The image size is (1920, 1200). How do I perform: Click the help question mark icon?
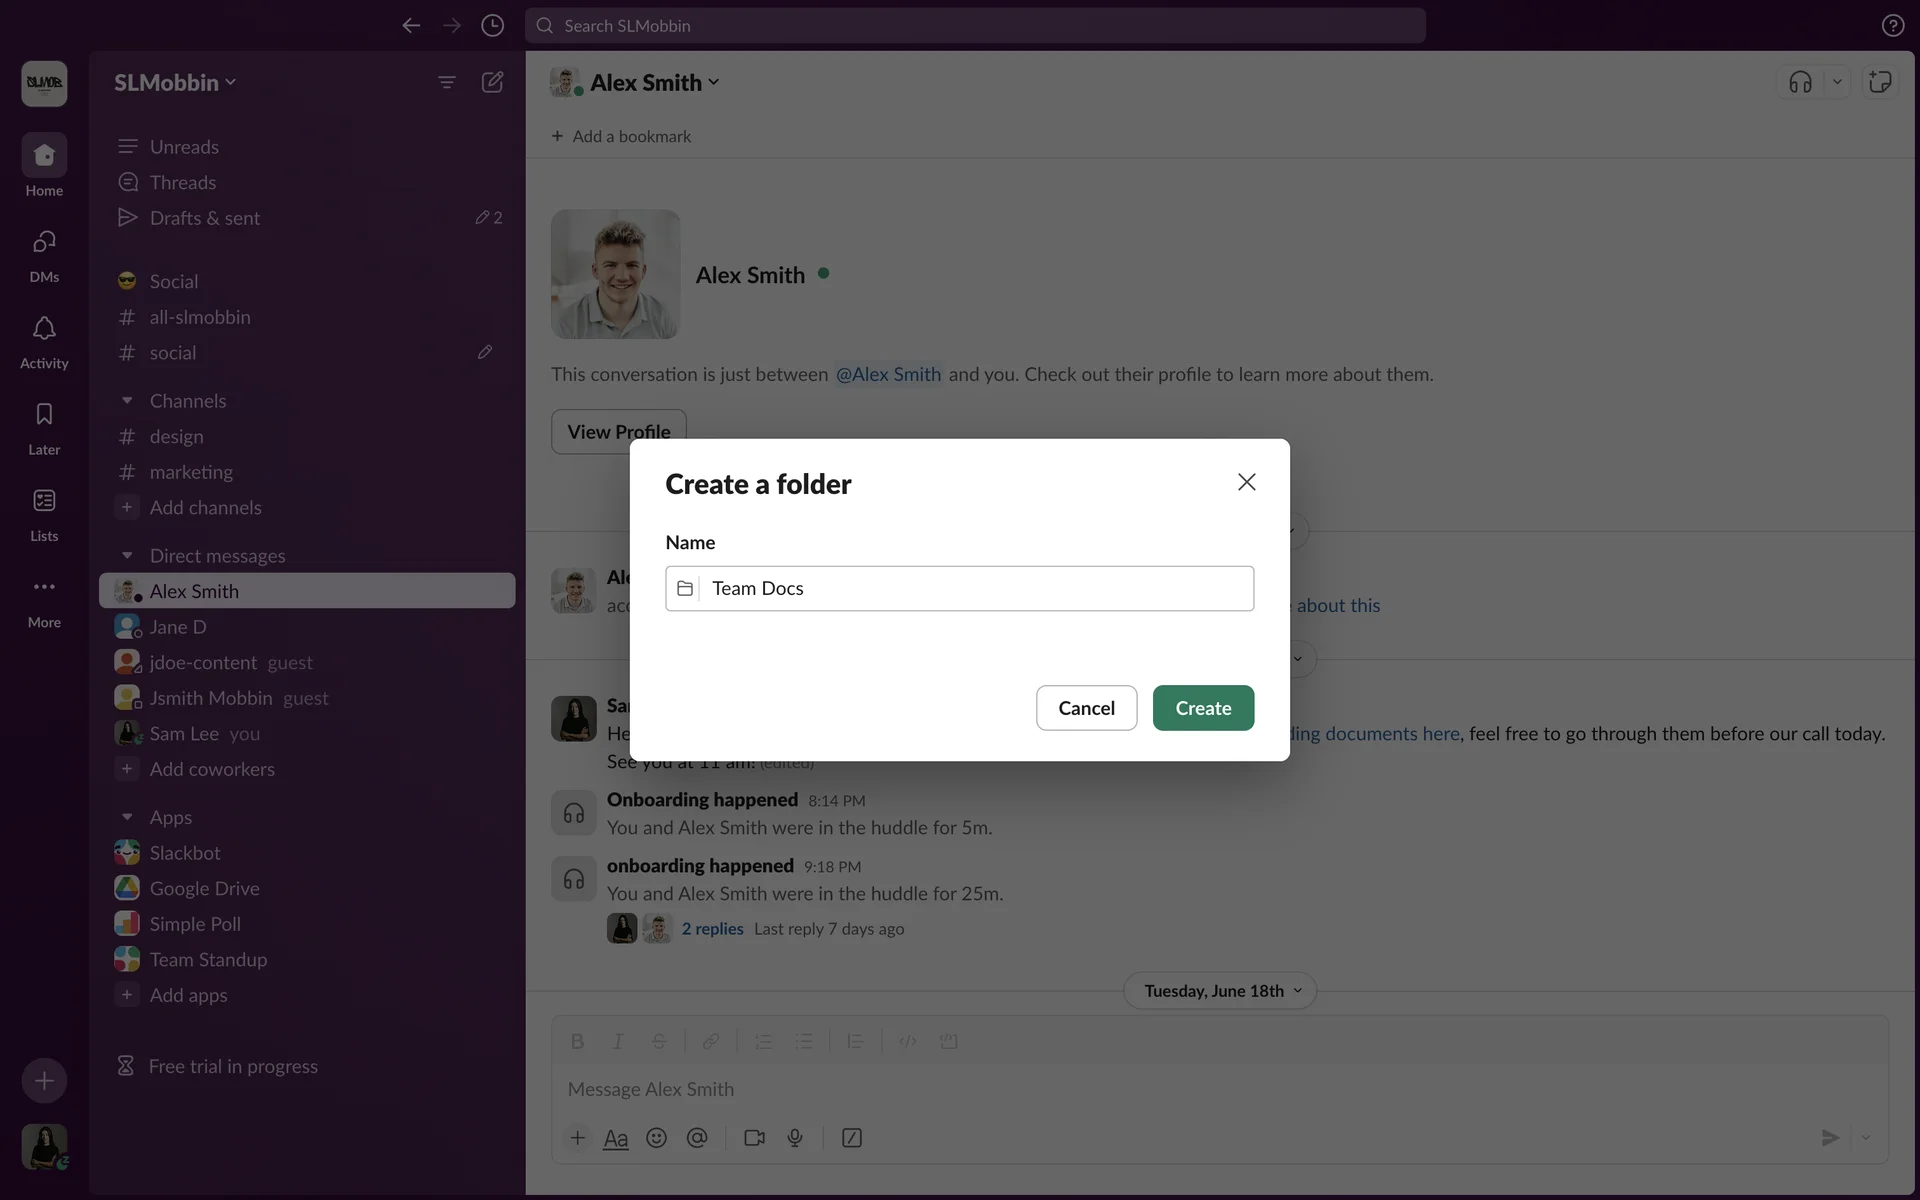click(1892, 26)
